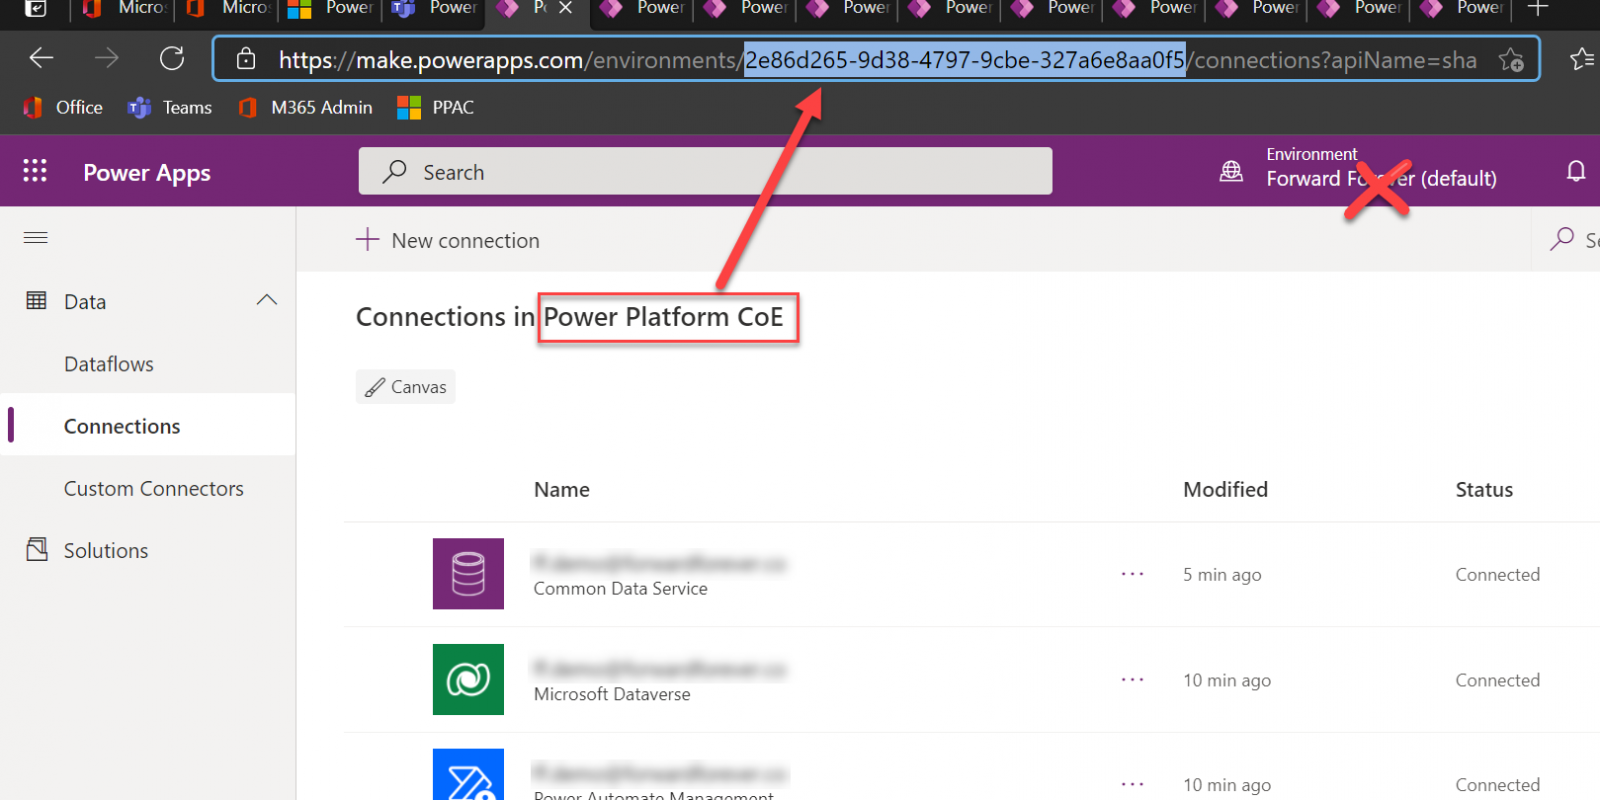Click the Power Apps title

tap(147, 172)
